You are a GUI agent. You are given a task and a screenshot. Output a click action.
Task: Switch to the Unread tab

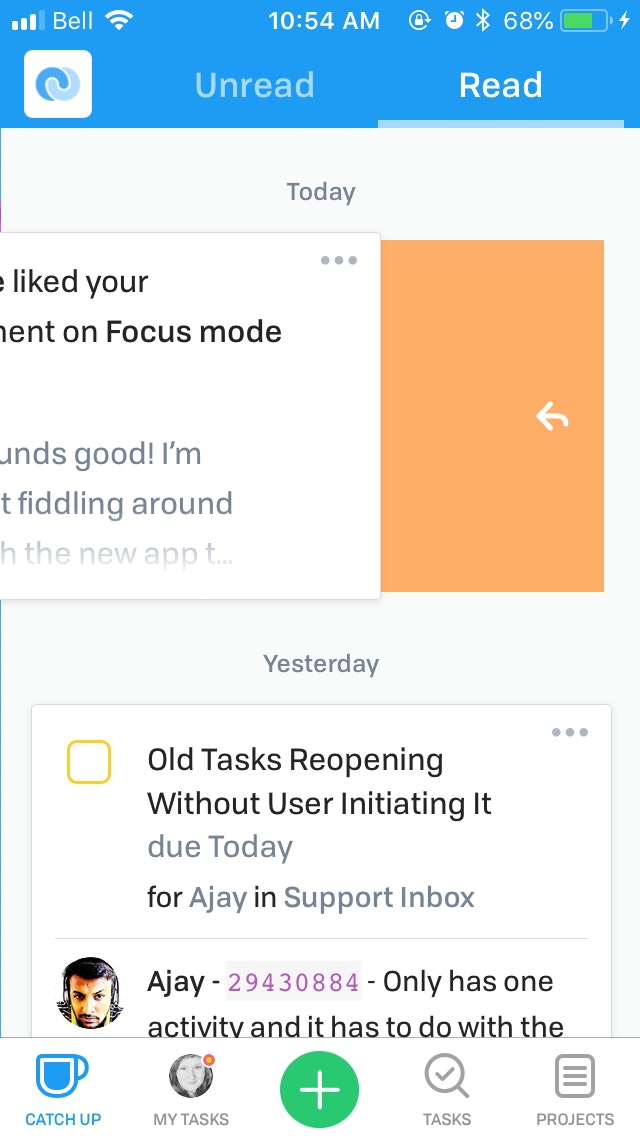tap(254, 85)
